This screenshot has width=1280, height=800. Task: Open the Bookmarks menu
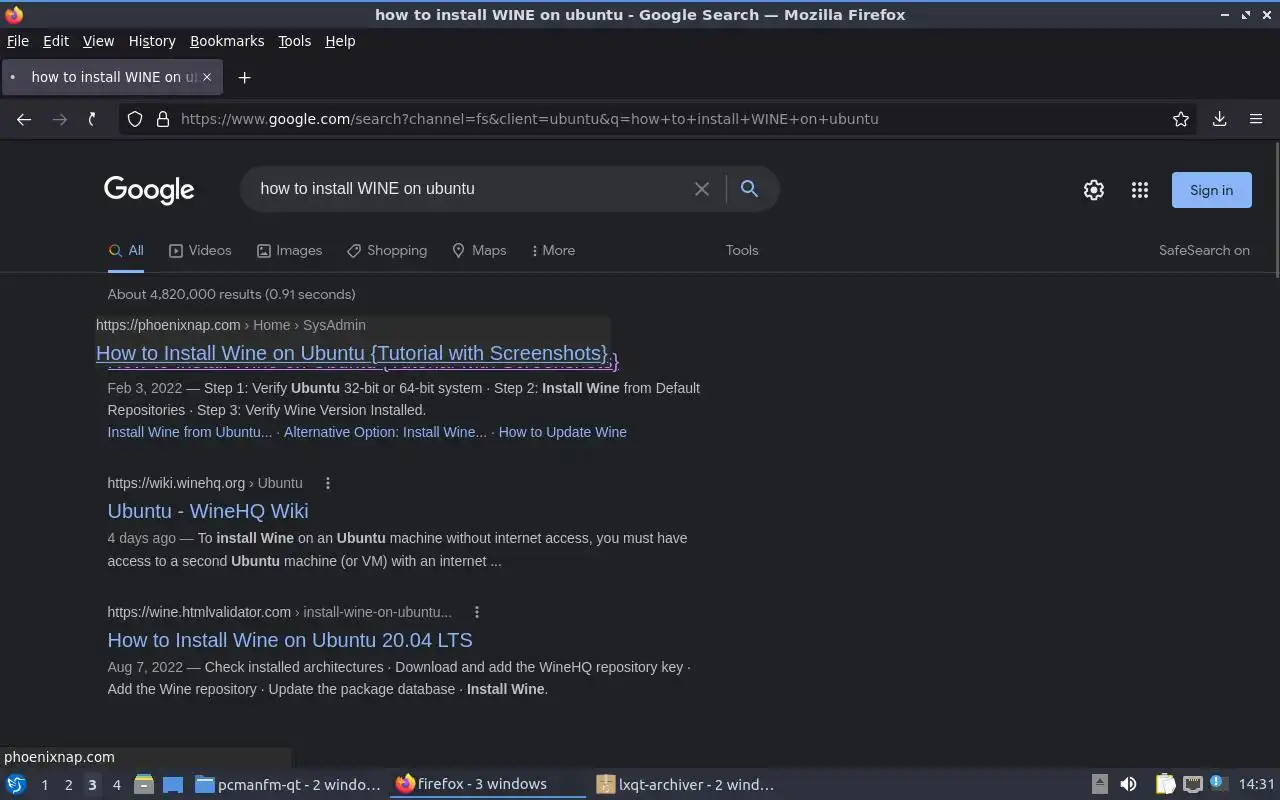[227, 41]
